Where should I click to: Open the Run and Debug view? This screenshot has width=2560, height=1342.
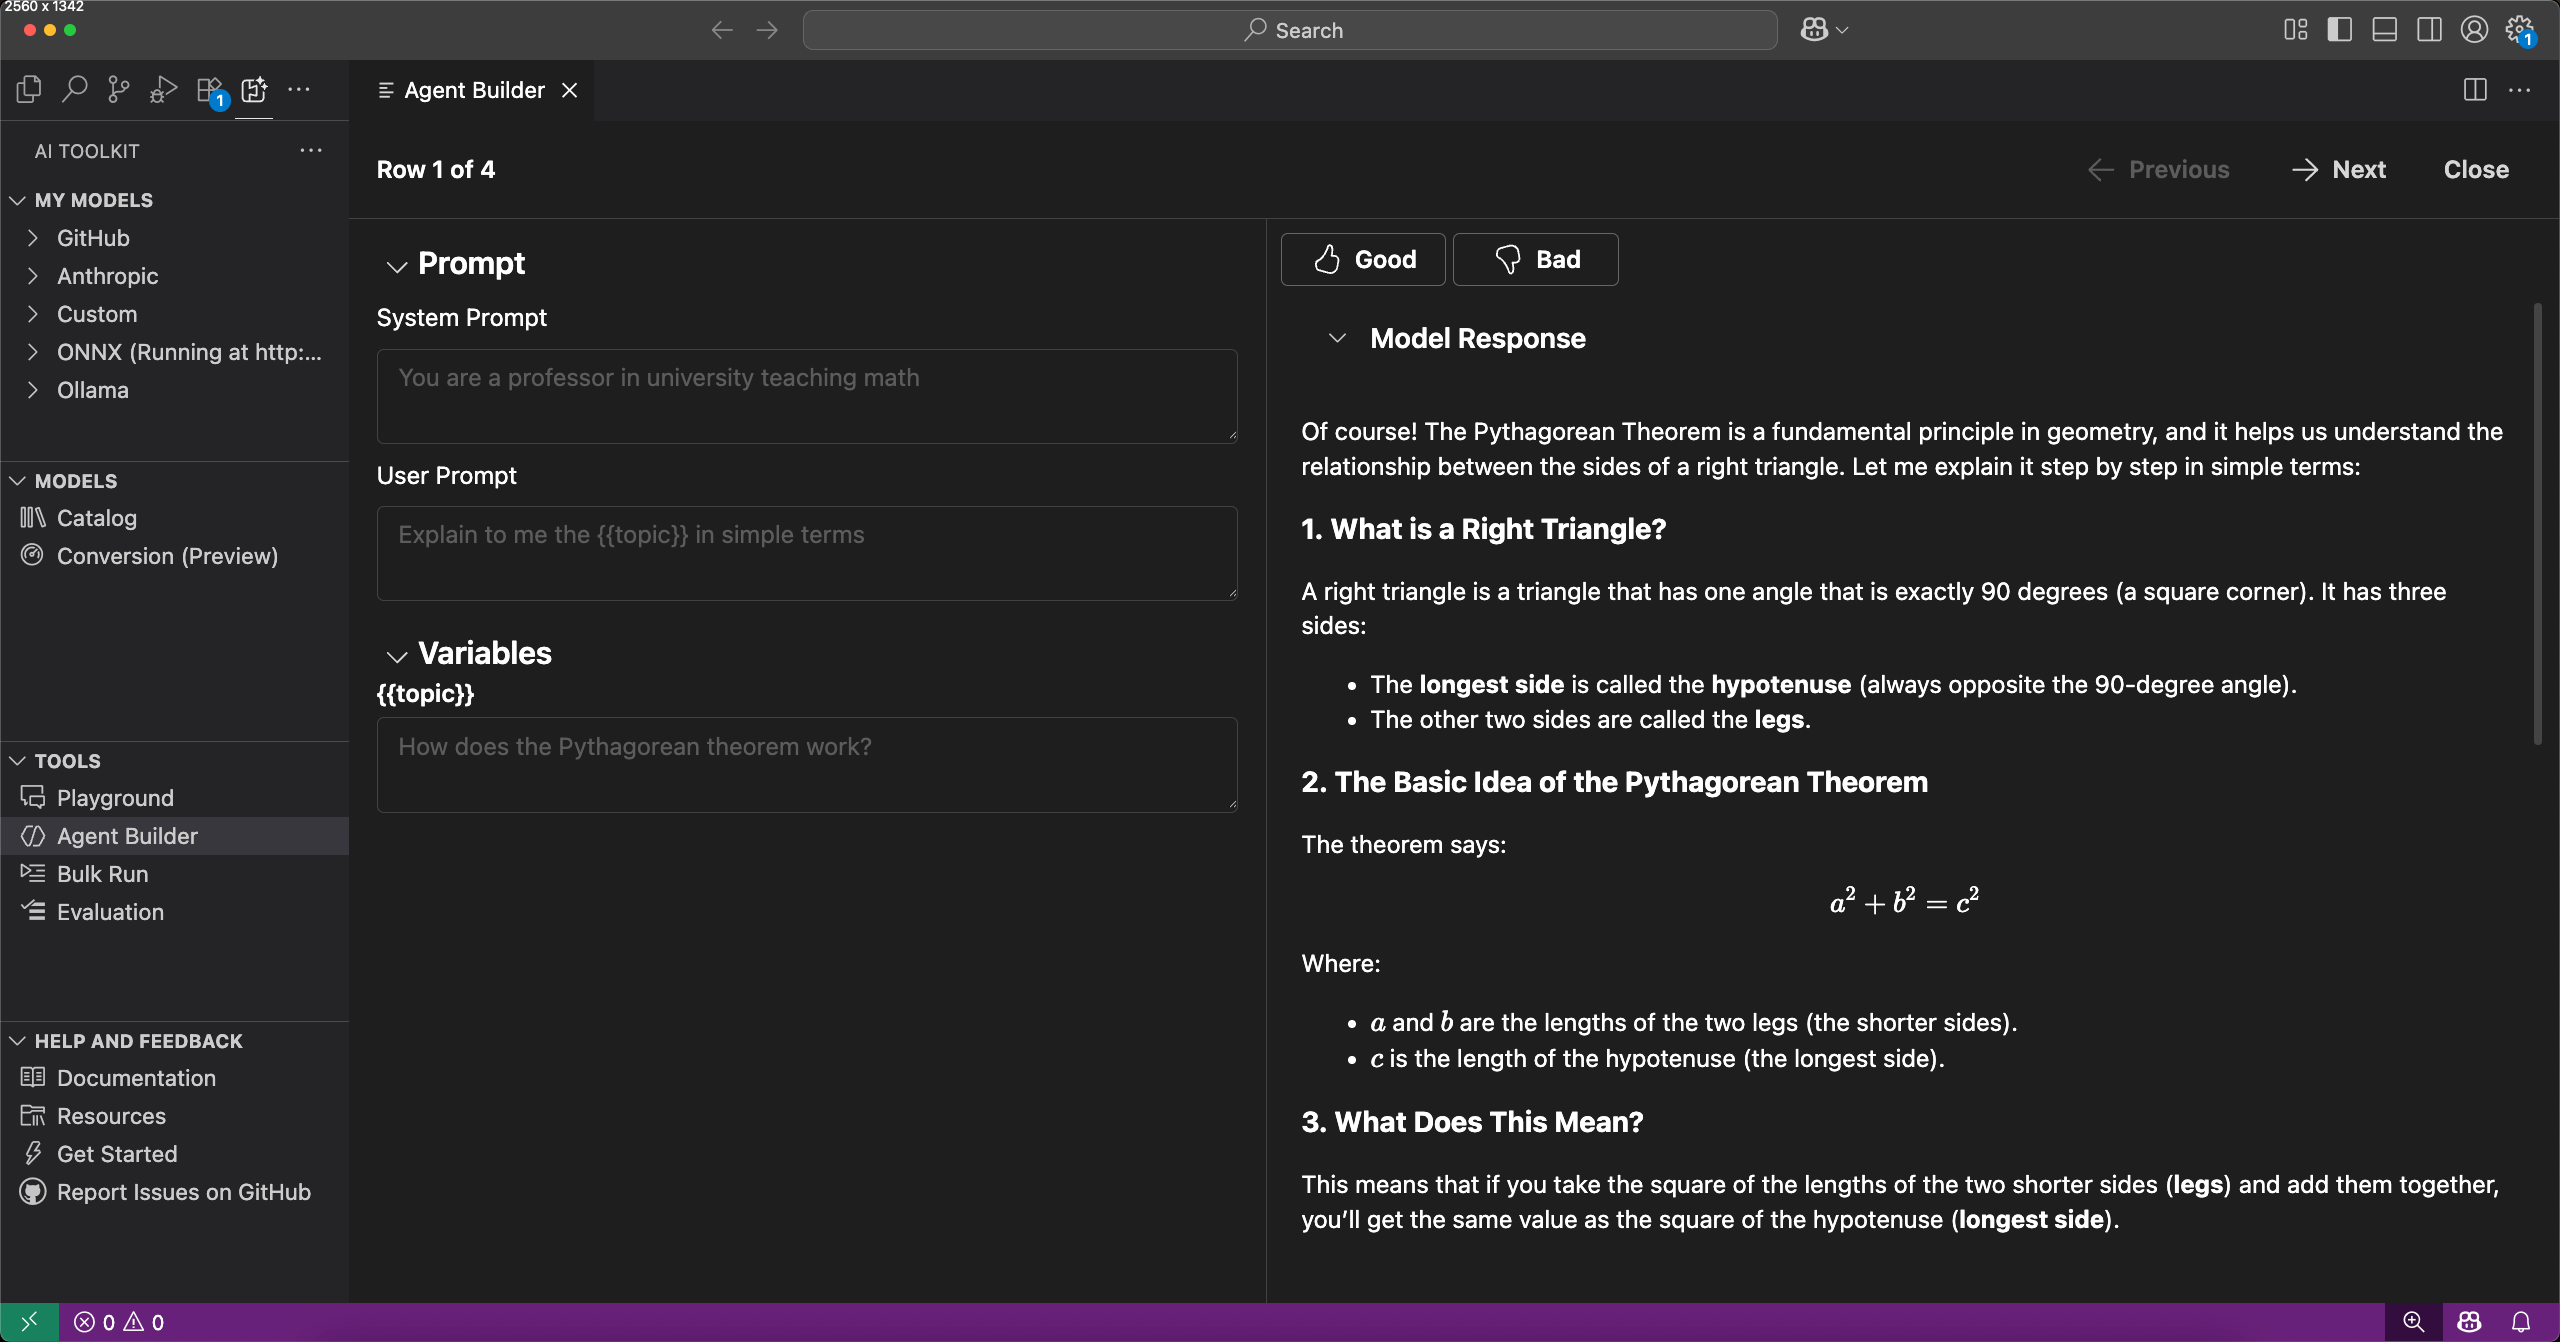coord(163,89)
